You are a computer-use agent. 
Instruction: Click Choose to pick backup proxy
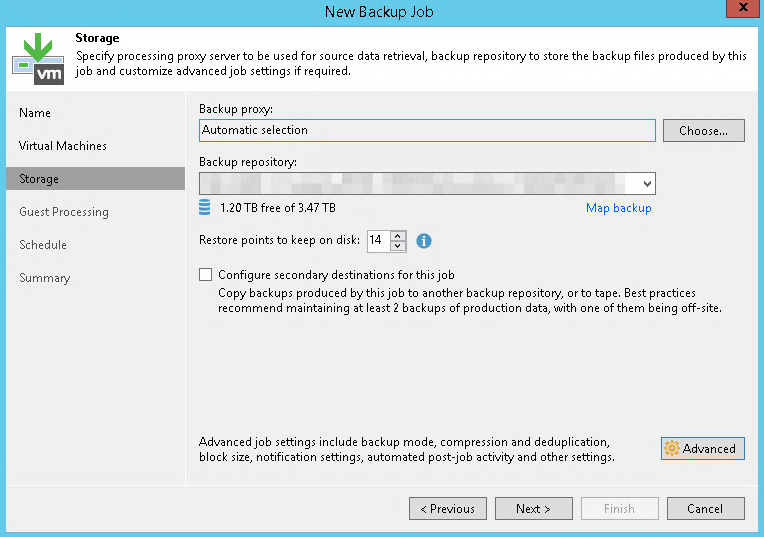coord(704,131)
